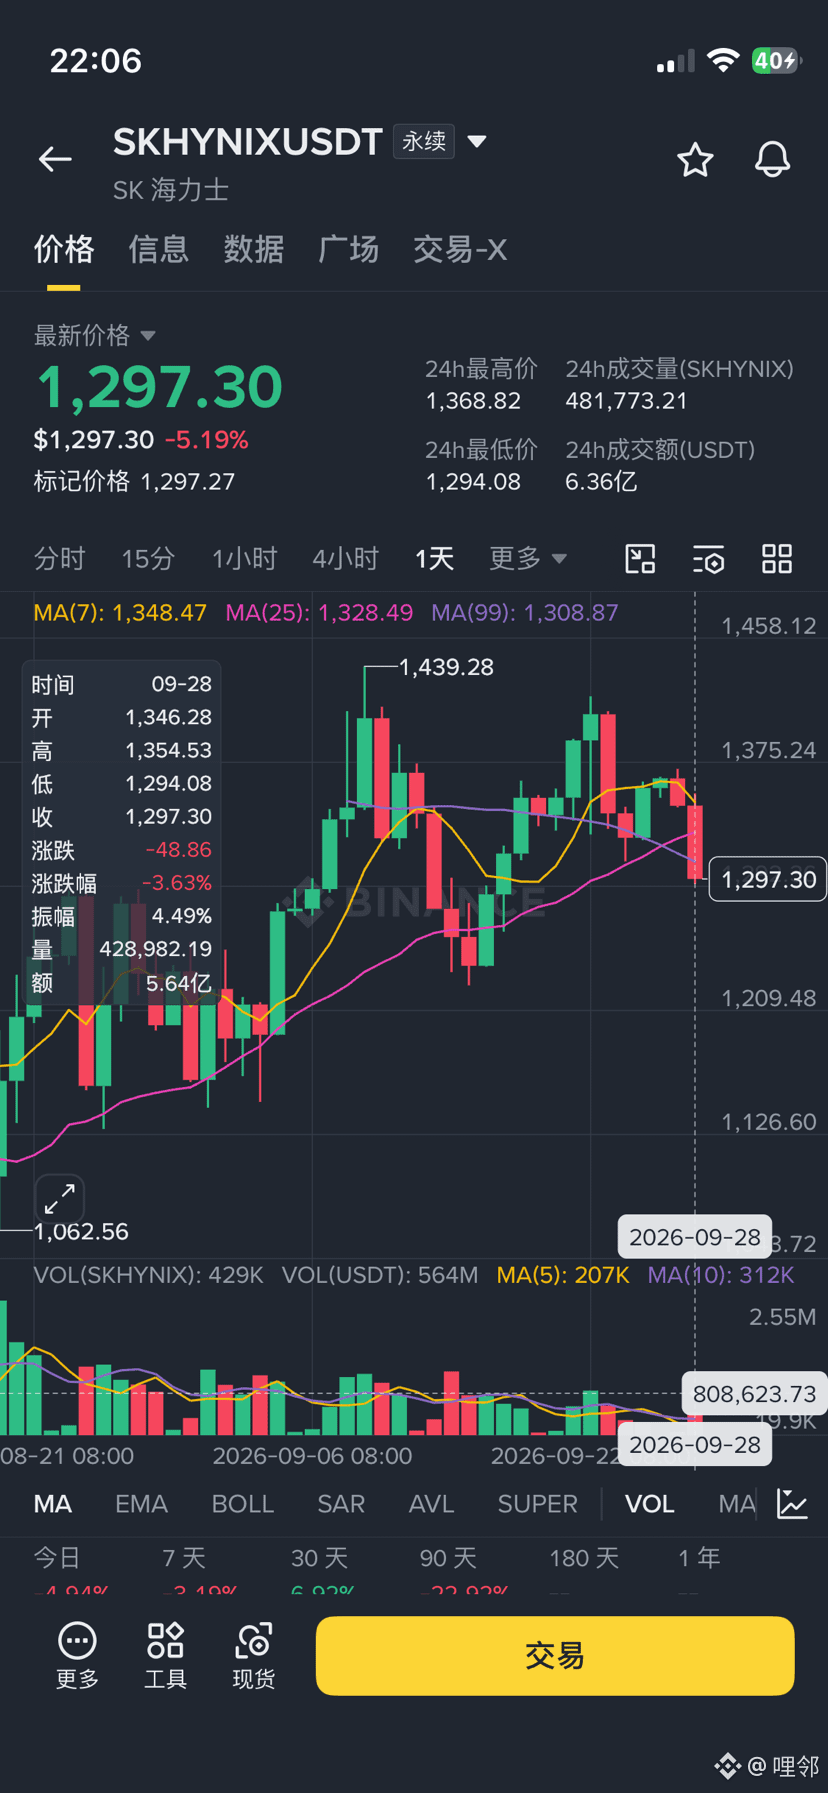Open the 最新价格 price type dropdown

coord(95,335)
